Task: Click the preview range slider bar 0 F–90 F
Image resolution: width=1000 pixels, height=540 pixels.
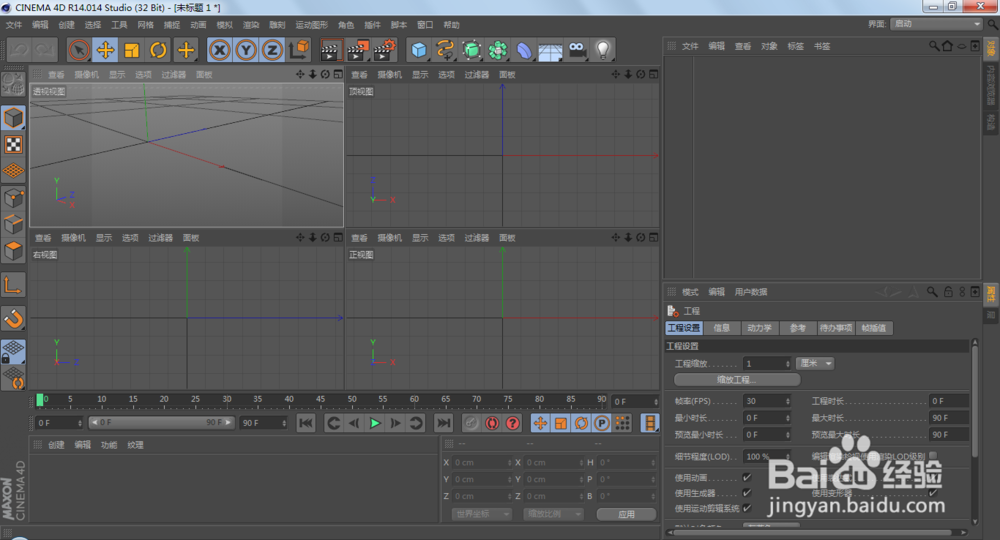Action: click(162, 422)
